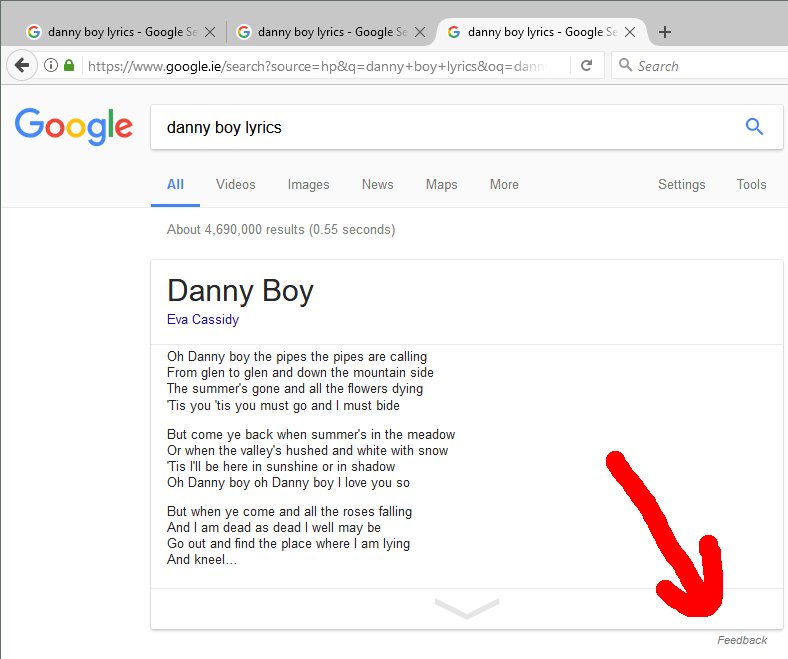Click lyric line 'But come ye back when'
The image size is (788, 659).
311,434
